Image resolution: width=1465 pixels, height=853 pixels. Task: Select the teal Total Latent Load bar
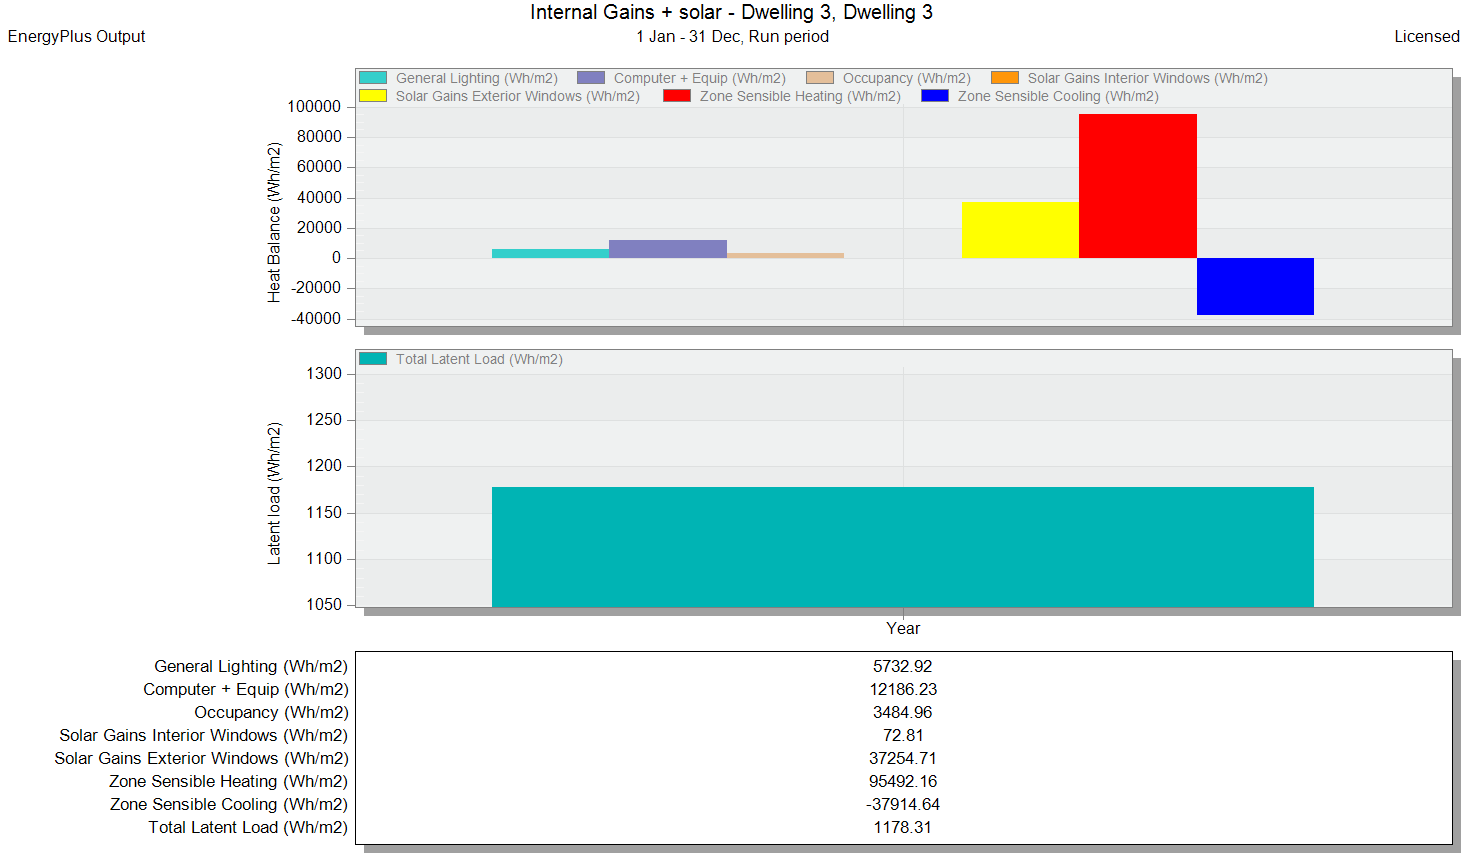pyautogui.click(x=903, y=547)
